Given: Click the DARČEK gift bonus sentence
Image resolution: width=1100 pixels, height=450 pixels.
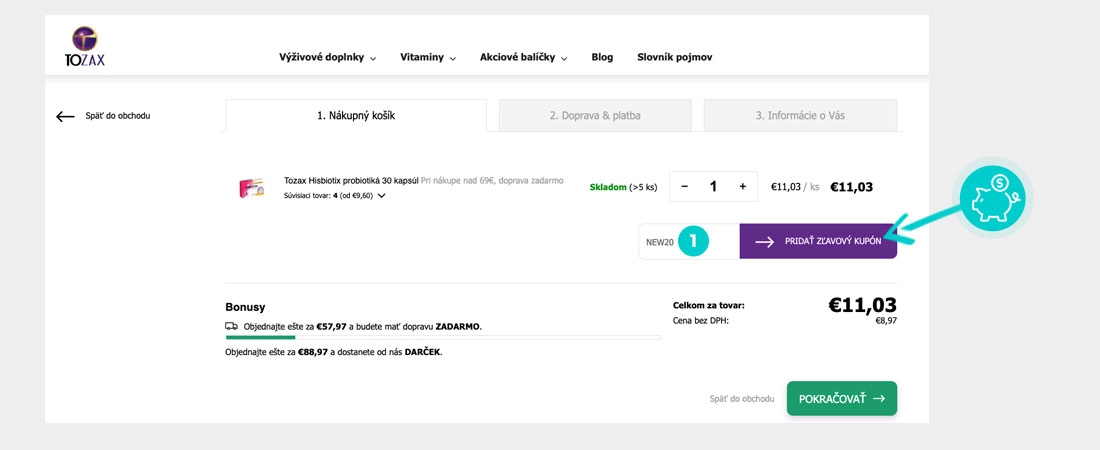Looking at the screenshot, I should (334, 352).
